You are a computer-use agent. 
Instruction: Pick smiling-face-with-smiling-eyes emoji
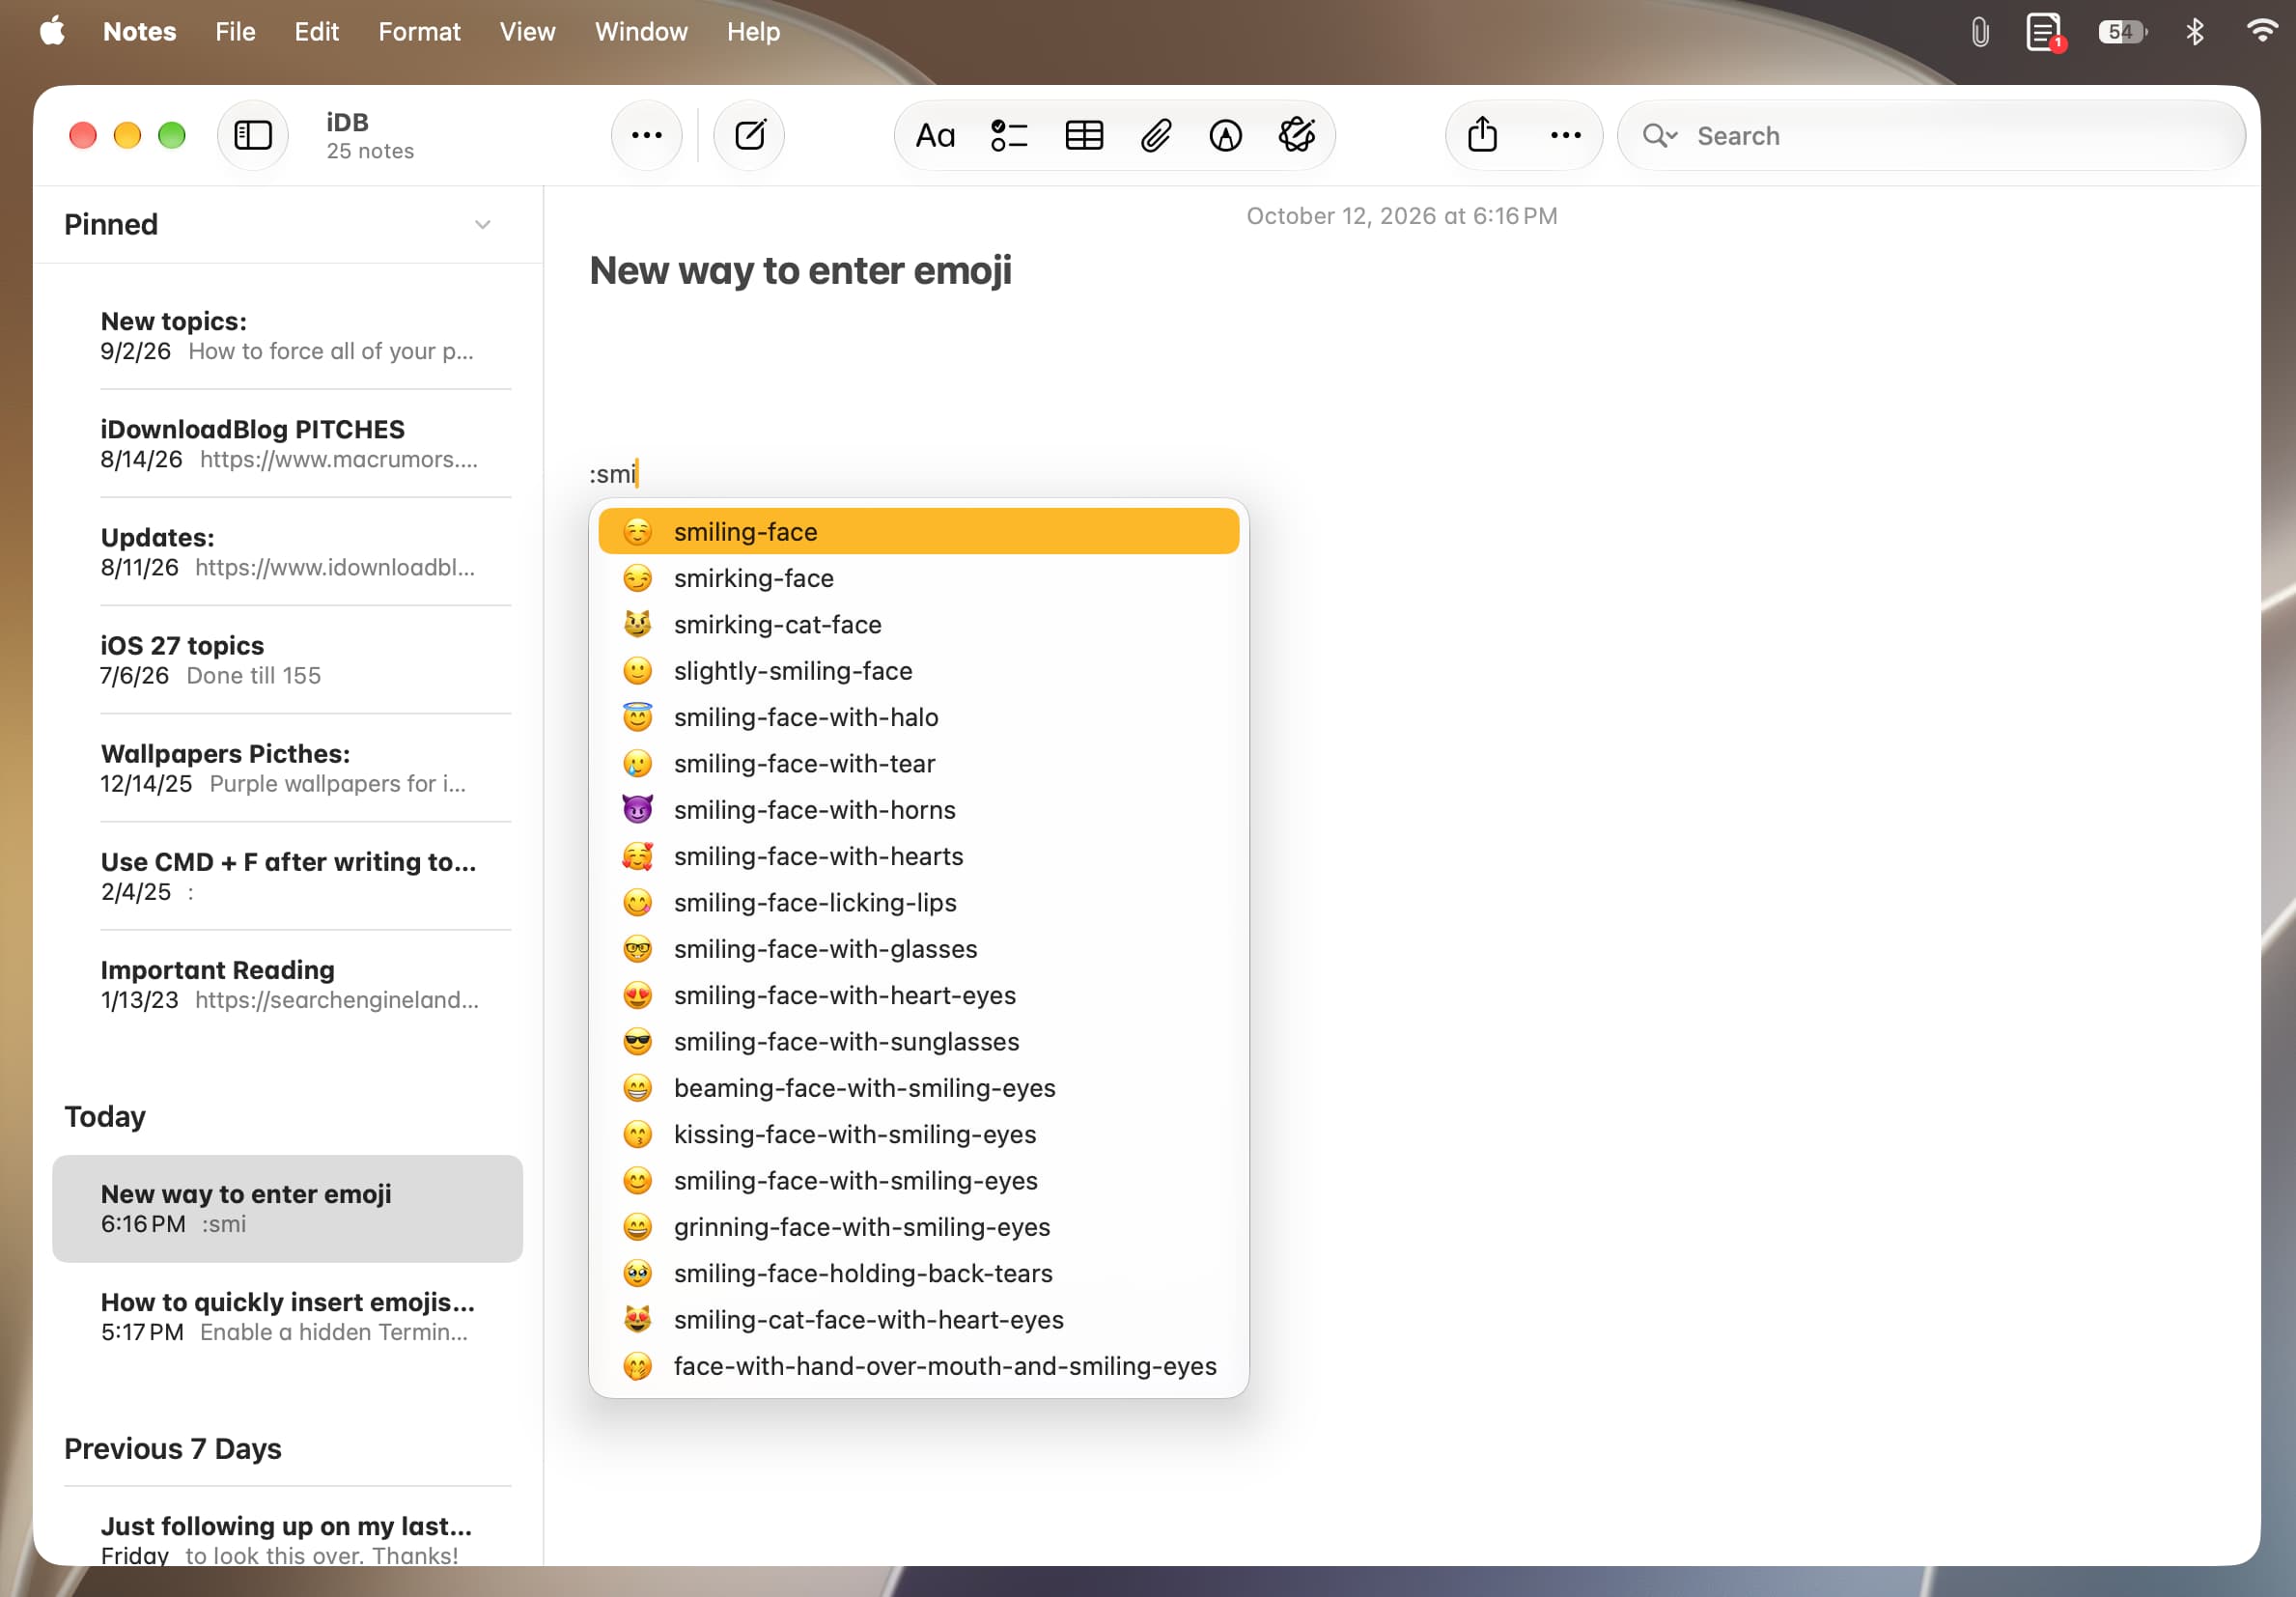click(918, 1180)
